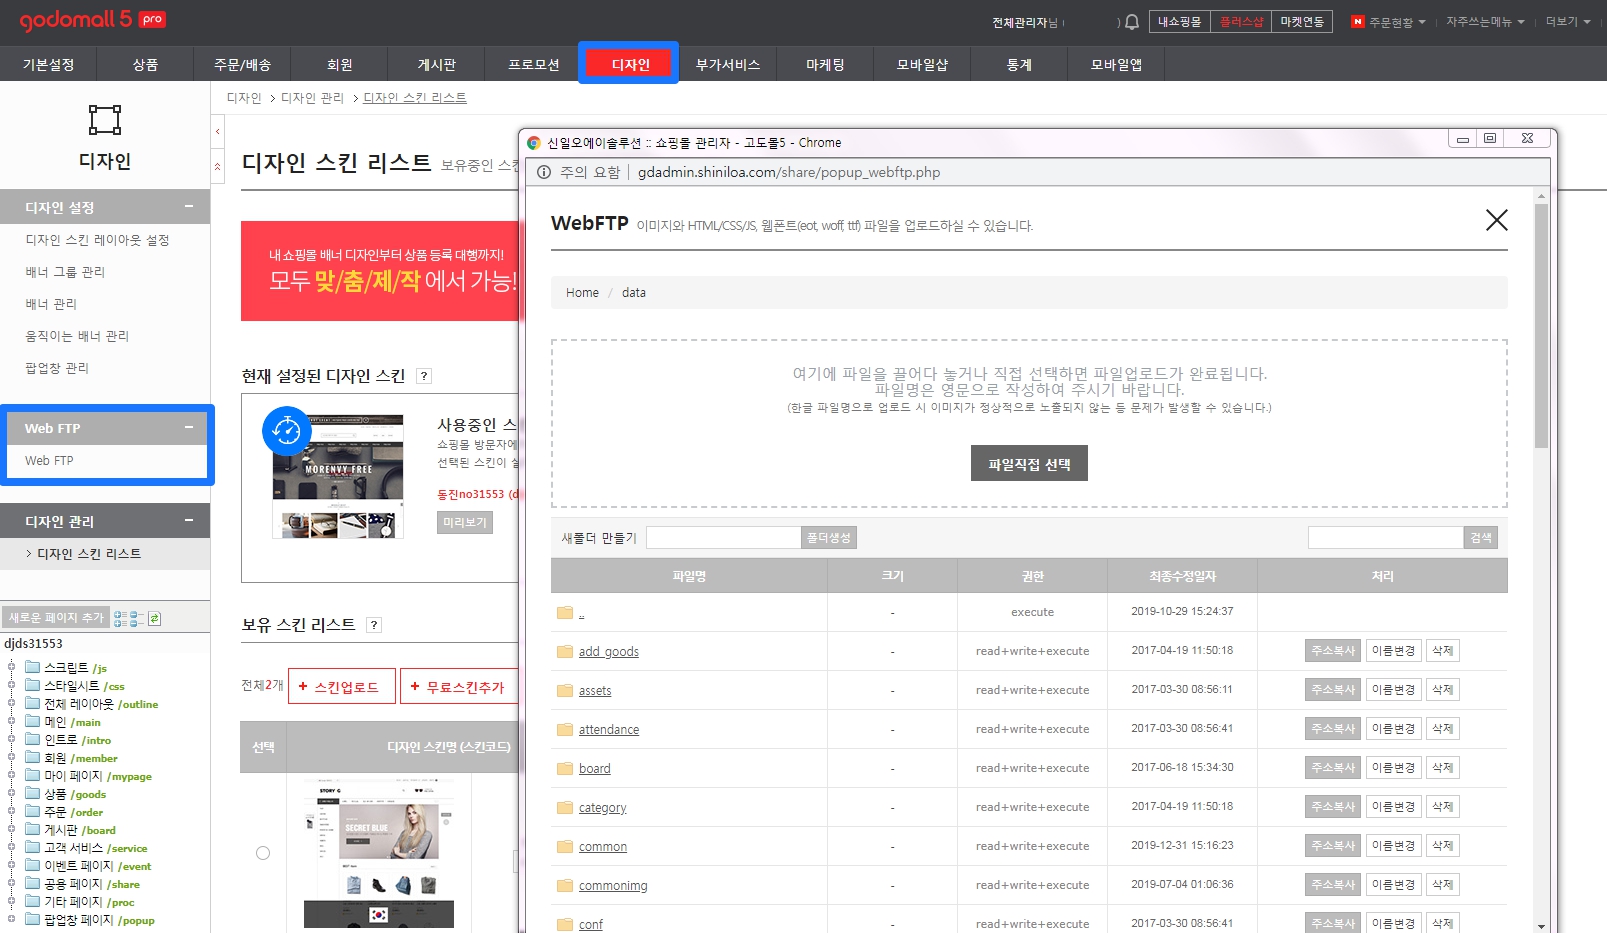The image size is (1607, 933).
Task: Click the new folder name input field
Action: [723, 538]
